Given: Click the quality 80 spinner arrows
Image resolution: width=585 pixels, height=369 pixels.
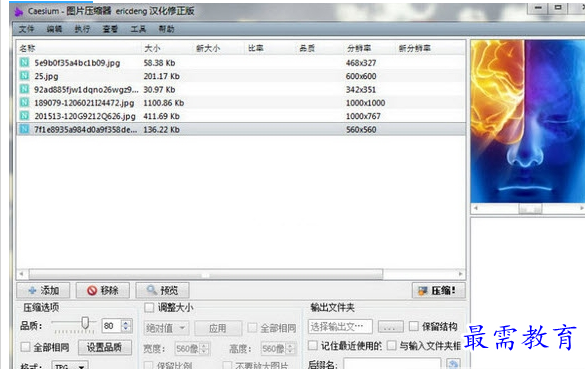Looking at the screenshot, I should 126,326.
